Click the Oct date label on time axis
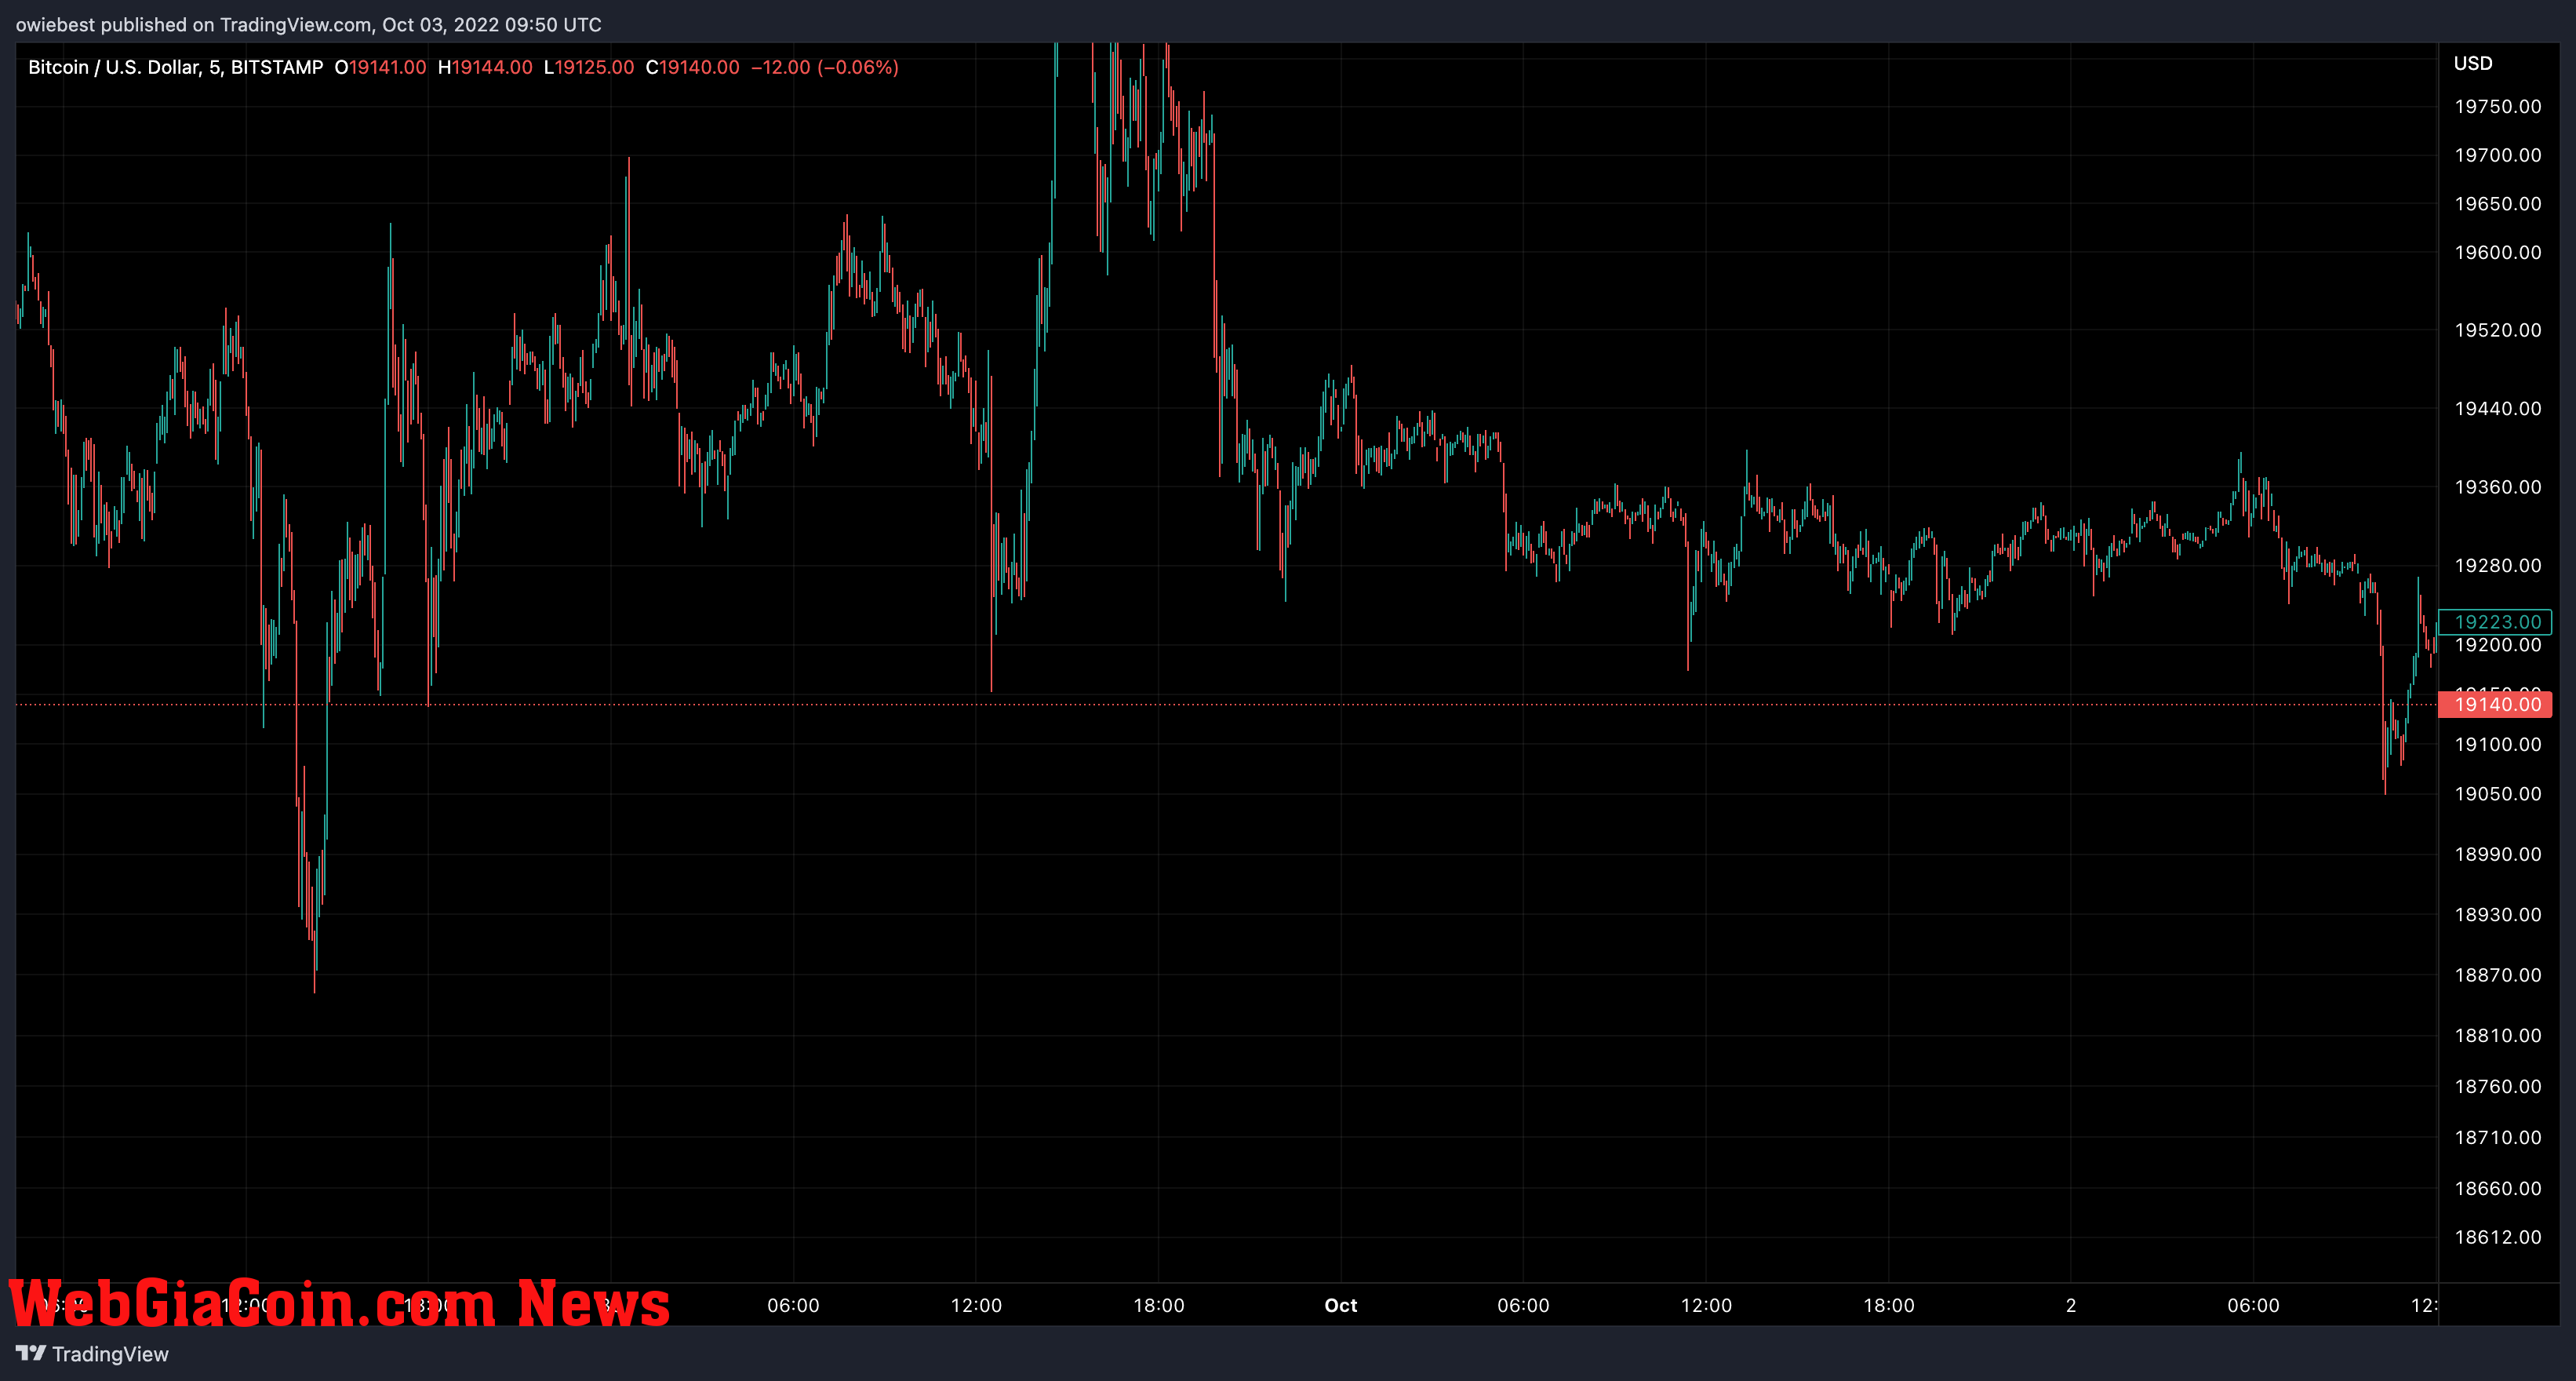This screenshot has width=2576, height=1381. (x=1340, y=1305)
